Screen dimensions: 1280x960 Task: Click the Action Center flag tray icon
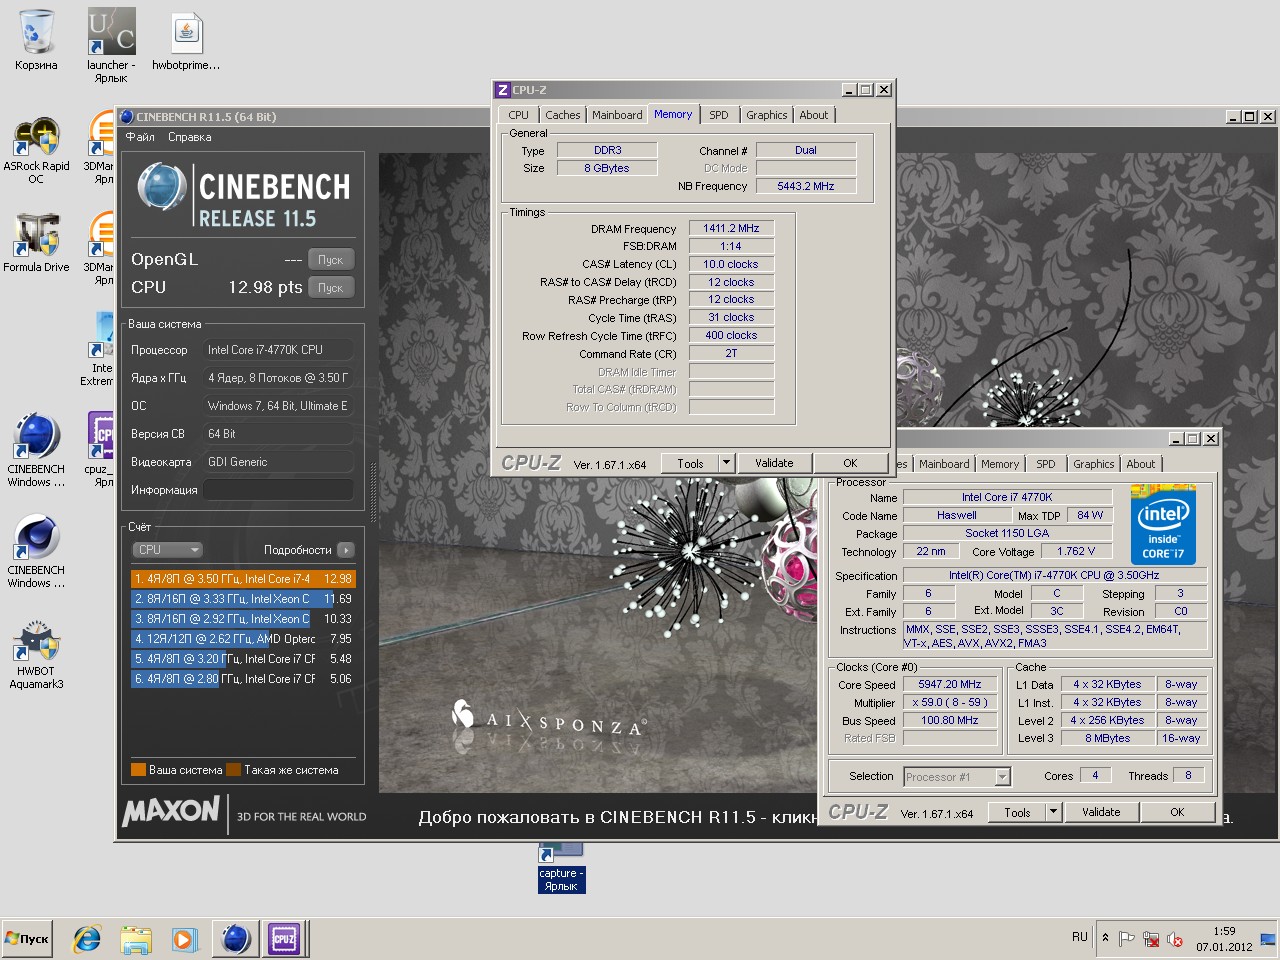(x=1126, y=939)
